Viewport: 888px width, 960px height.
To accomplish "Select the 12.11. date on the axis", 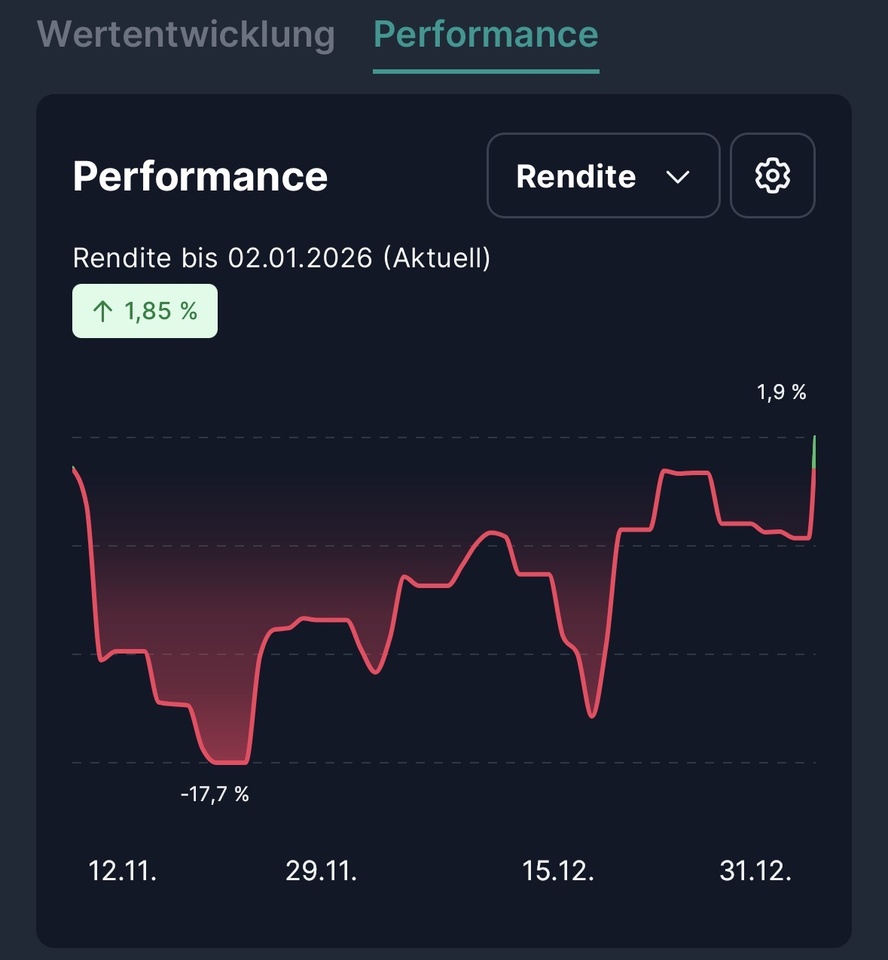I will pyautogui.click(x=123, y=871).
